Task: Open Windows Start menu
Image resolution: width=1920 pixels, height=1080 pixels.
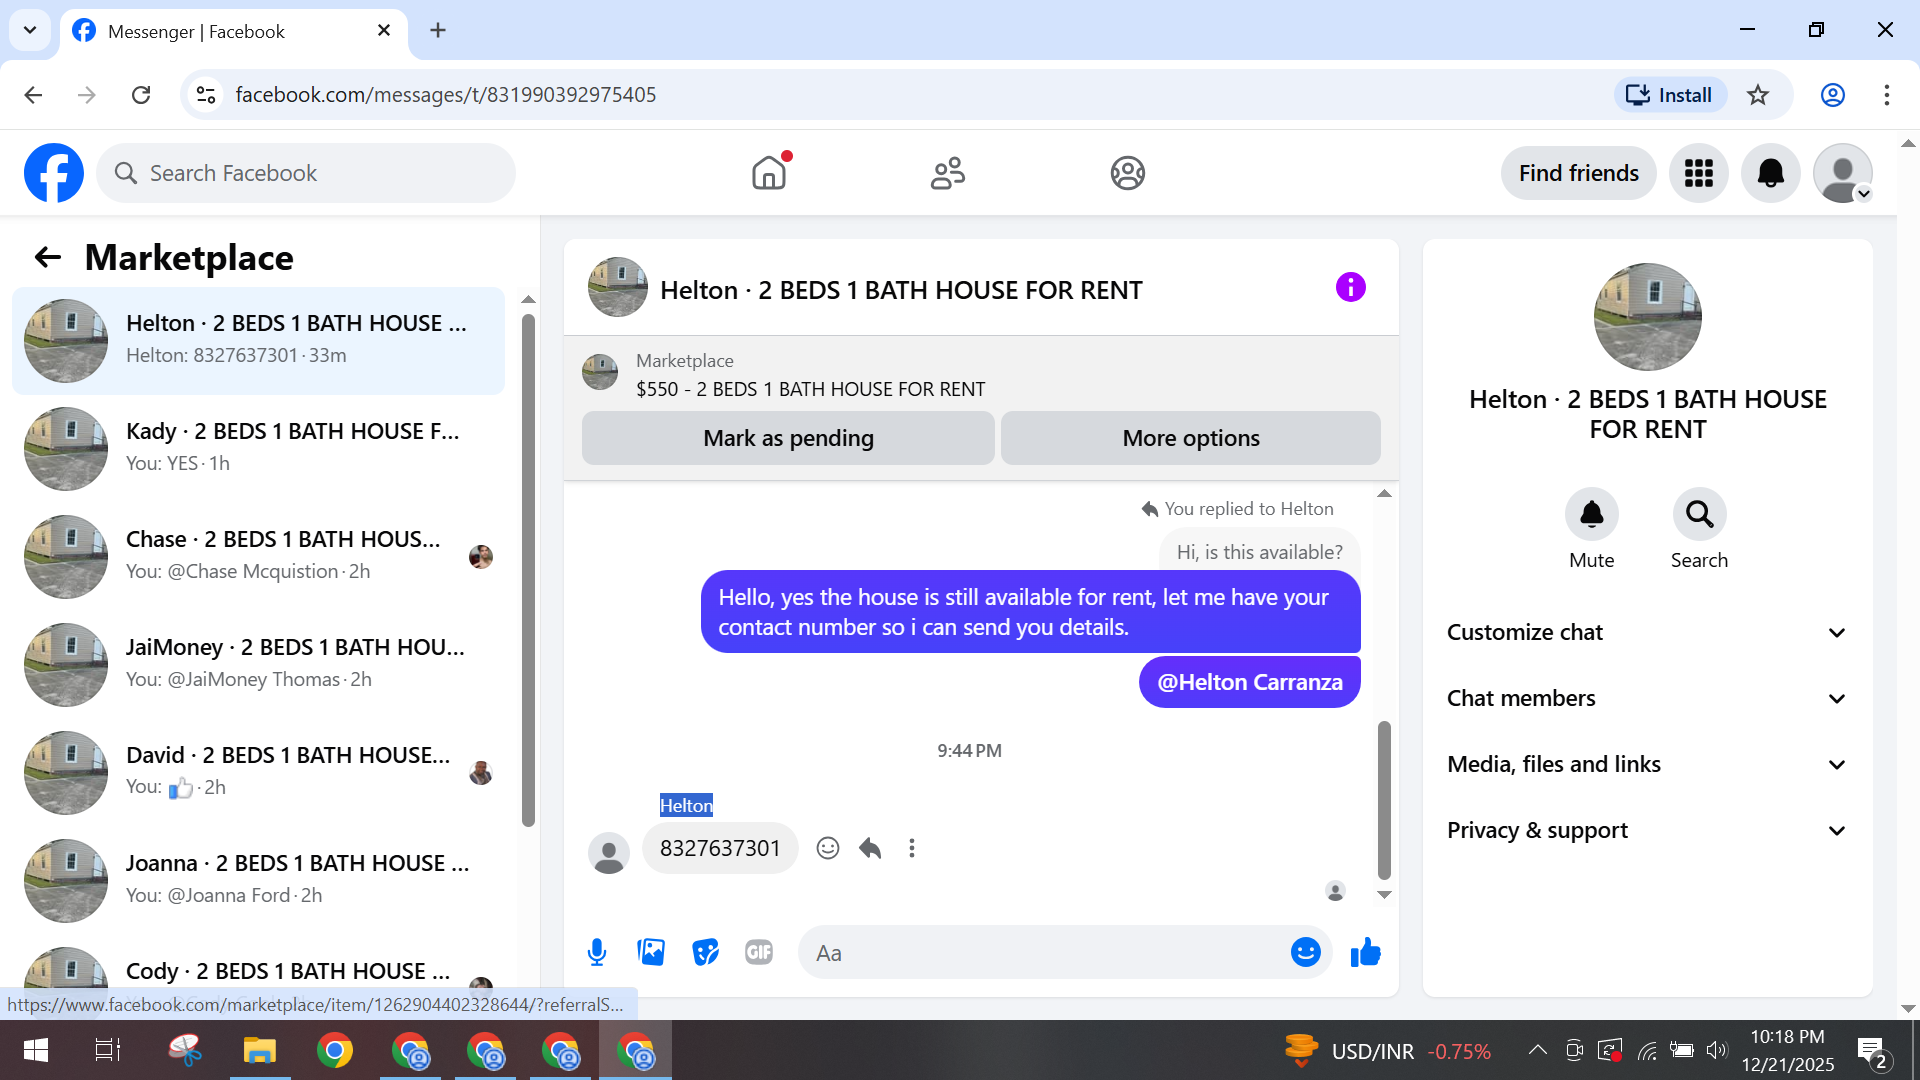Action: [x=36, y=1050]
